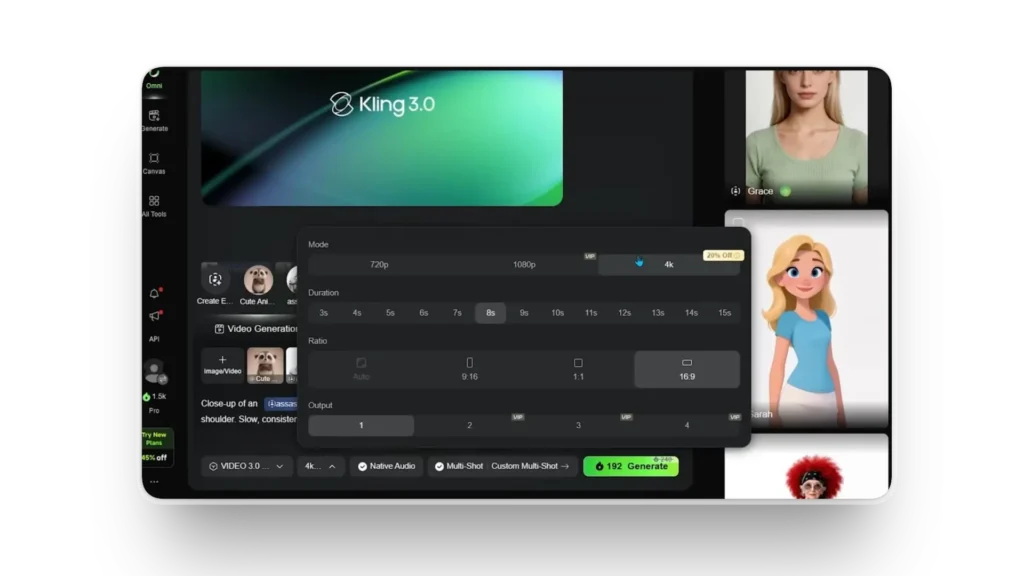Screen dimensions: 1024x576
Task: Select 4k mode
Action: (x=669, y=264)
